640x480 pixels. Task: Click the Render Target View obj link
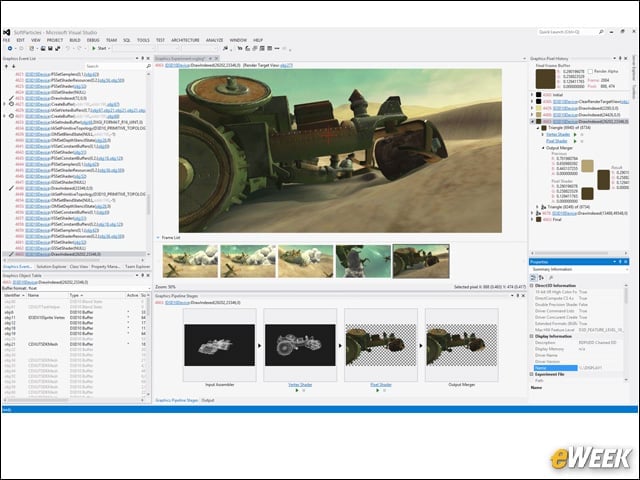click(286, 65)
